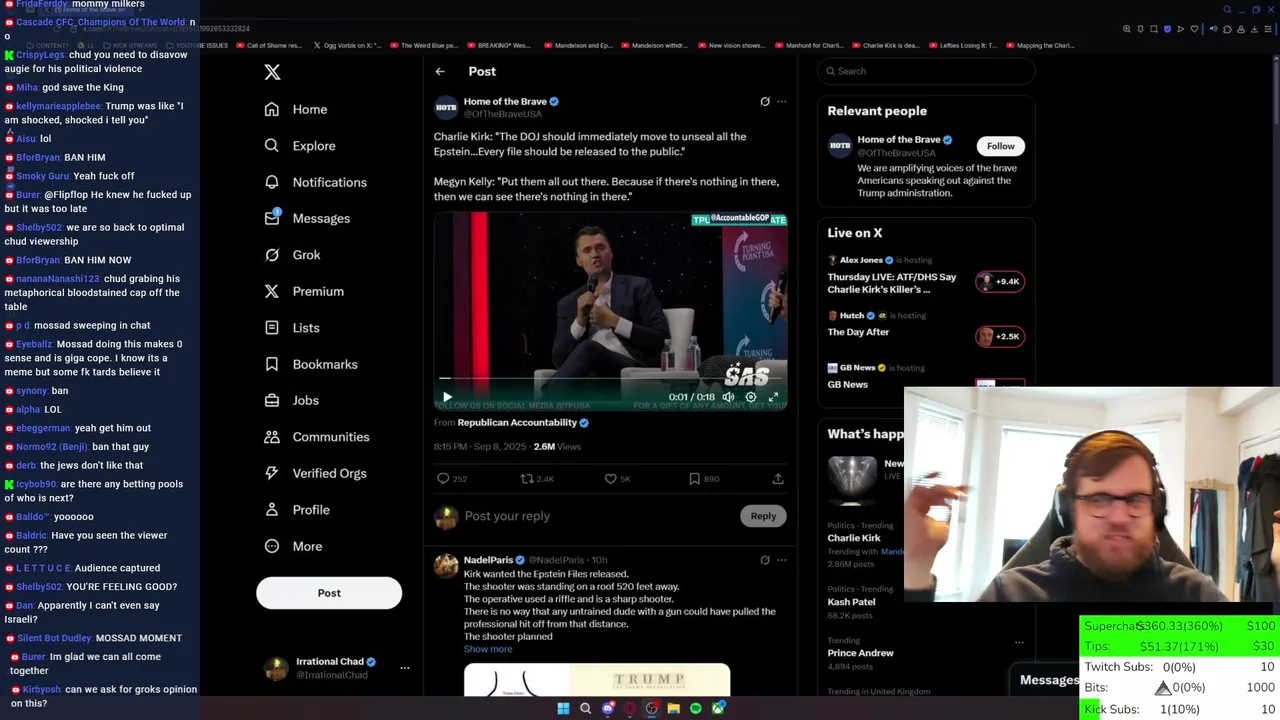
Task: Click the Grok icon on NadelParis reply
Action: [x=765, y=560]
